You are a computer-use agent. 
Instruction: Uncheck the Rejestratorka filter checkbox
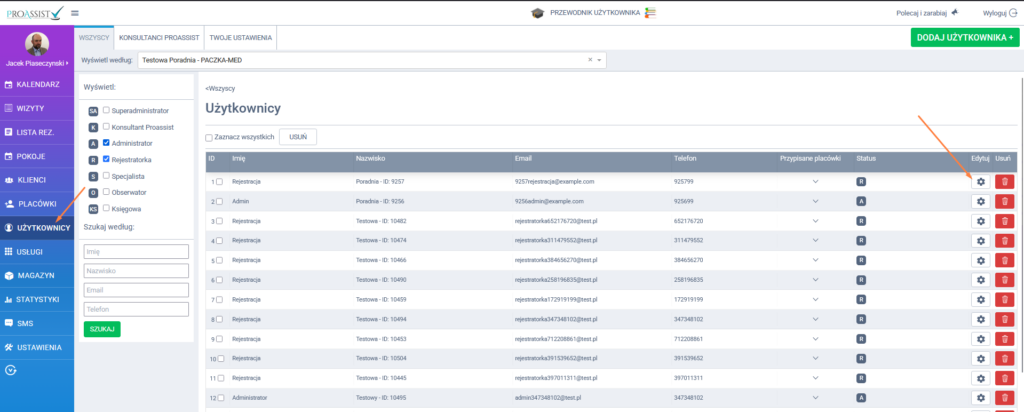(x=106, y=159)
